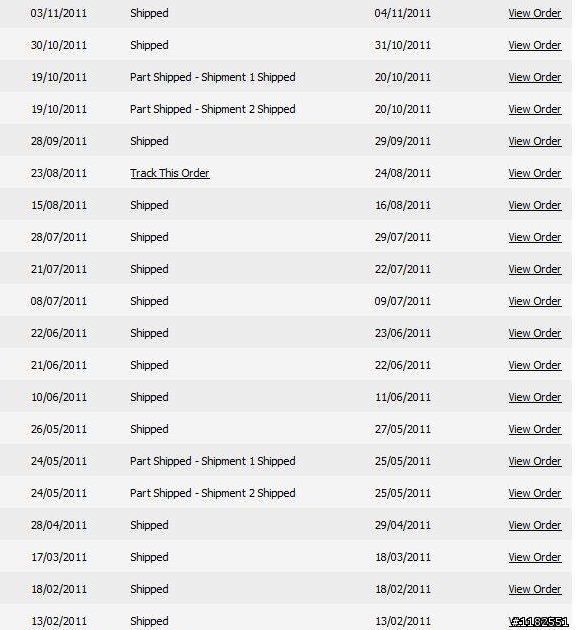The image size is (576, 630).
Task: View 19/10/2011 Shipment 2 order
Action: pos(535,109)
